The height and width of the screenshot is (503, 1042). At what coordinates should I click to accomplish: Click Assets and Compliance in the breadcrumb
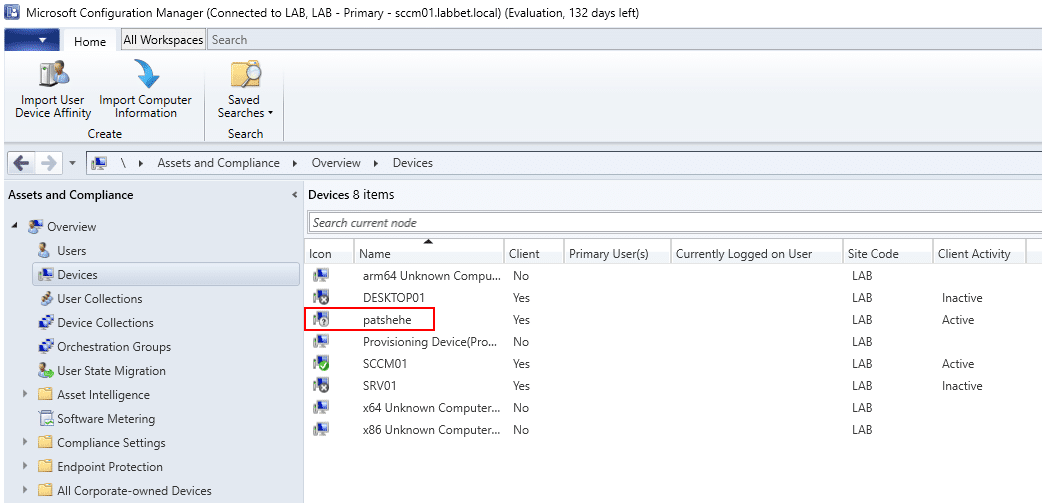pyautogui.click(x=218, y=163)
